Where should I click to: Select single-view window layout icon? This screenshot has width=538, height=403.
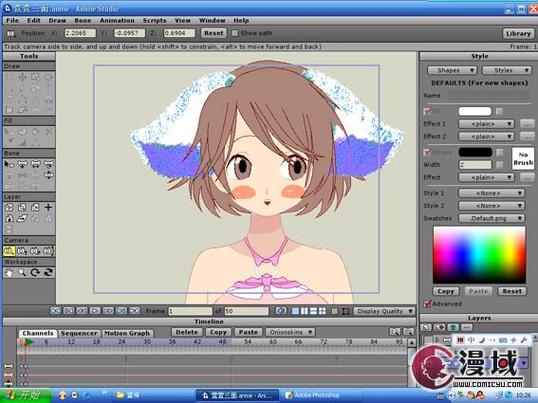[x=295, y=311]
